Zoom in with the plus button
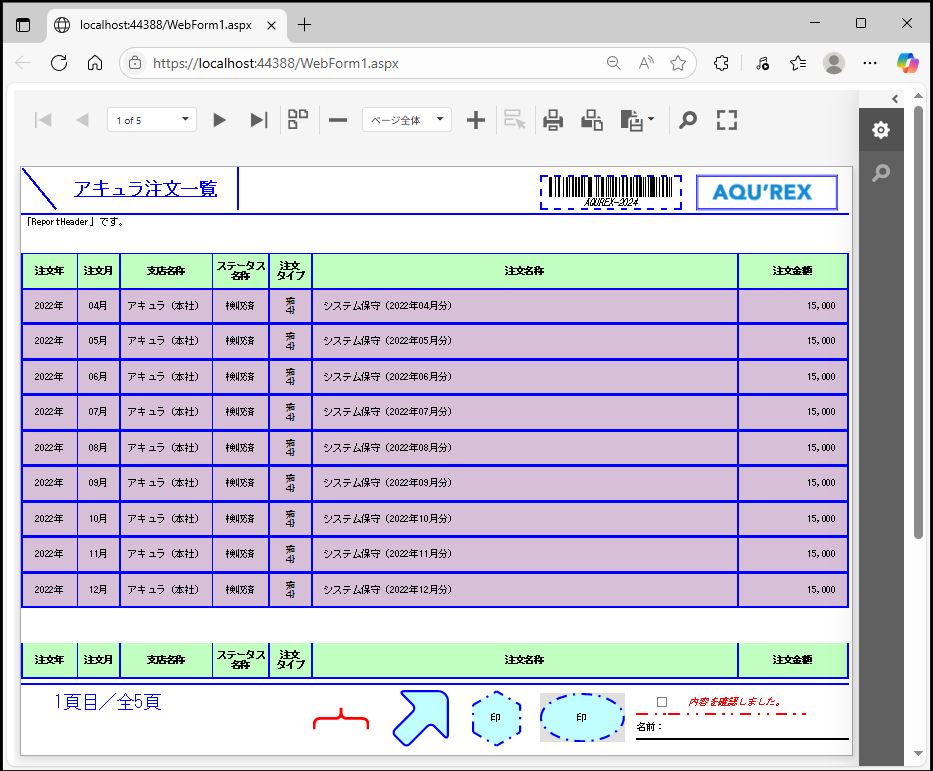 [x=476, y=120]
